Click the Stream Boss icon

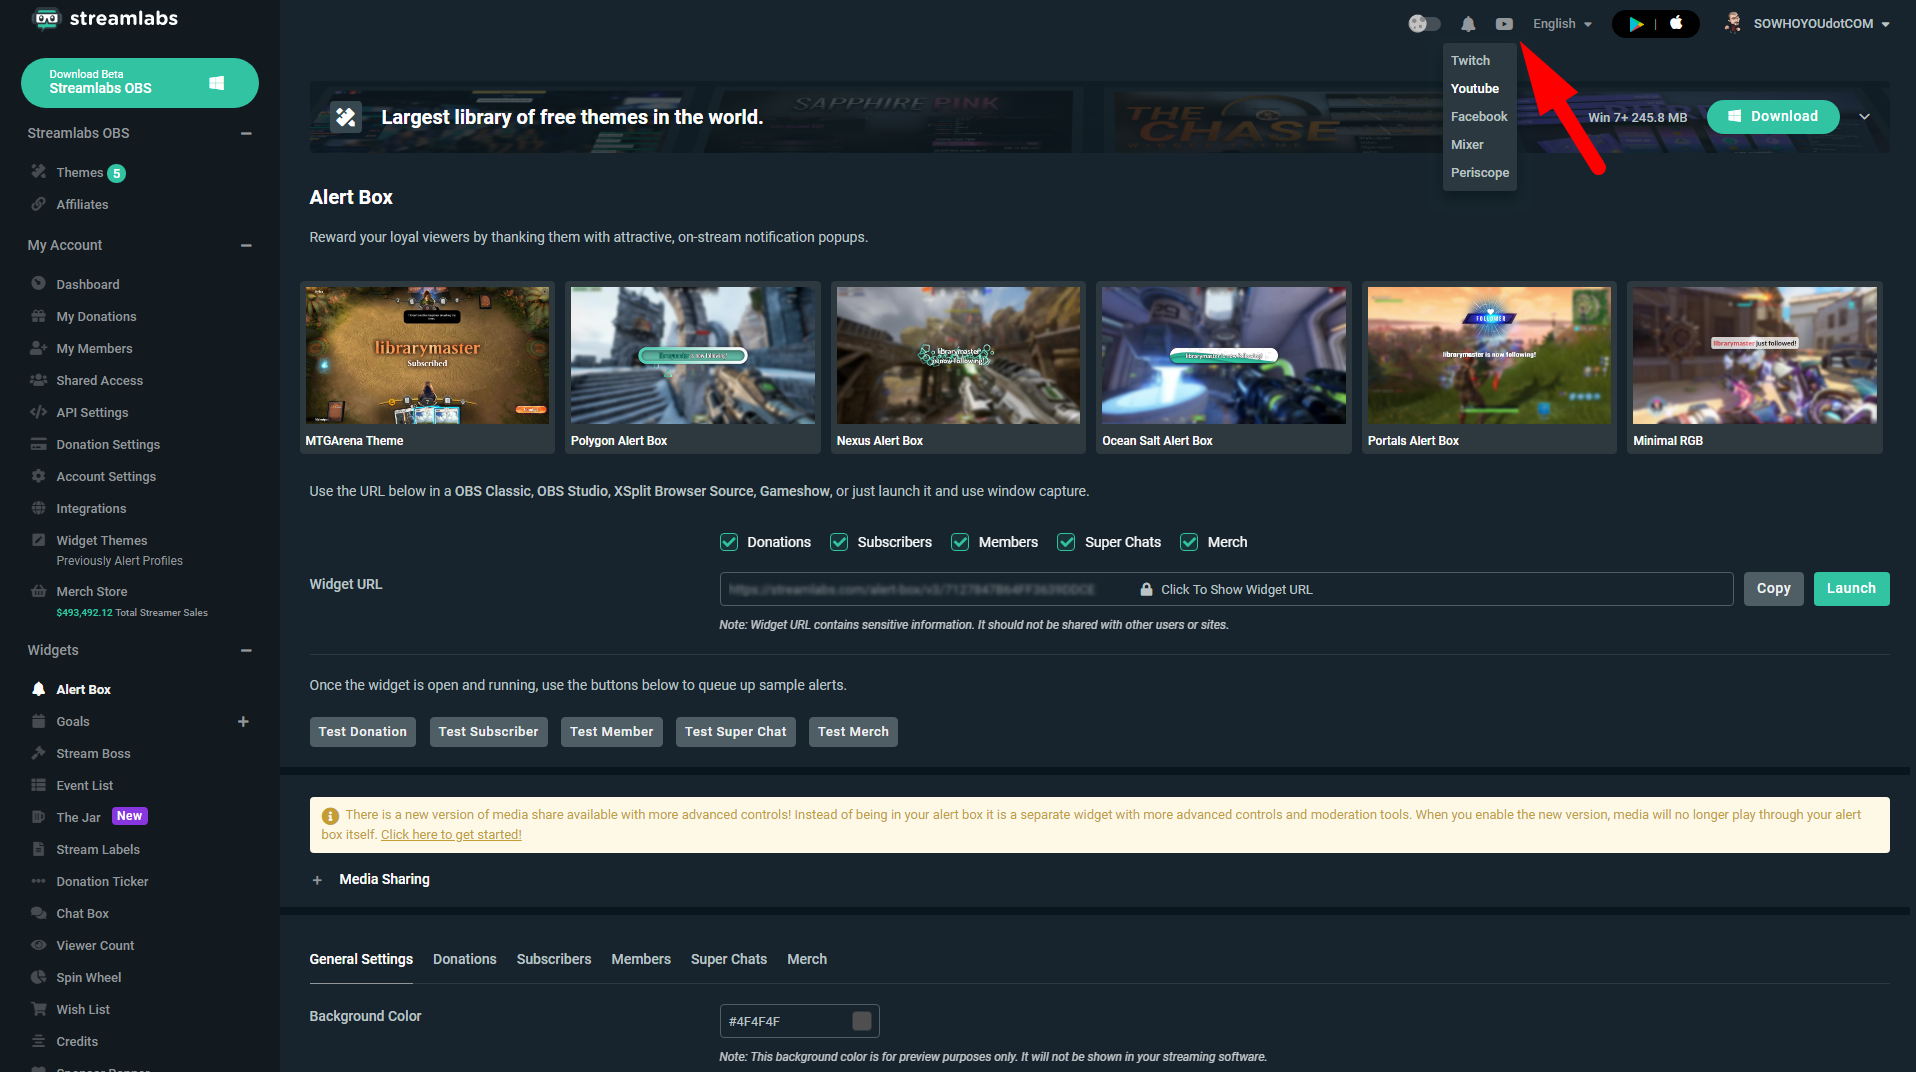tap(38, 753)
